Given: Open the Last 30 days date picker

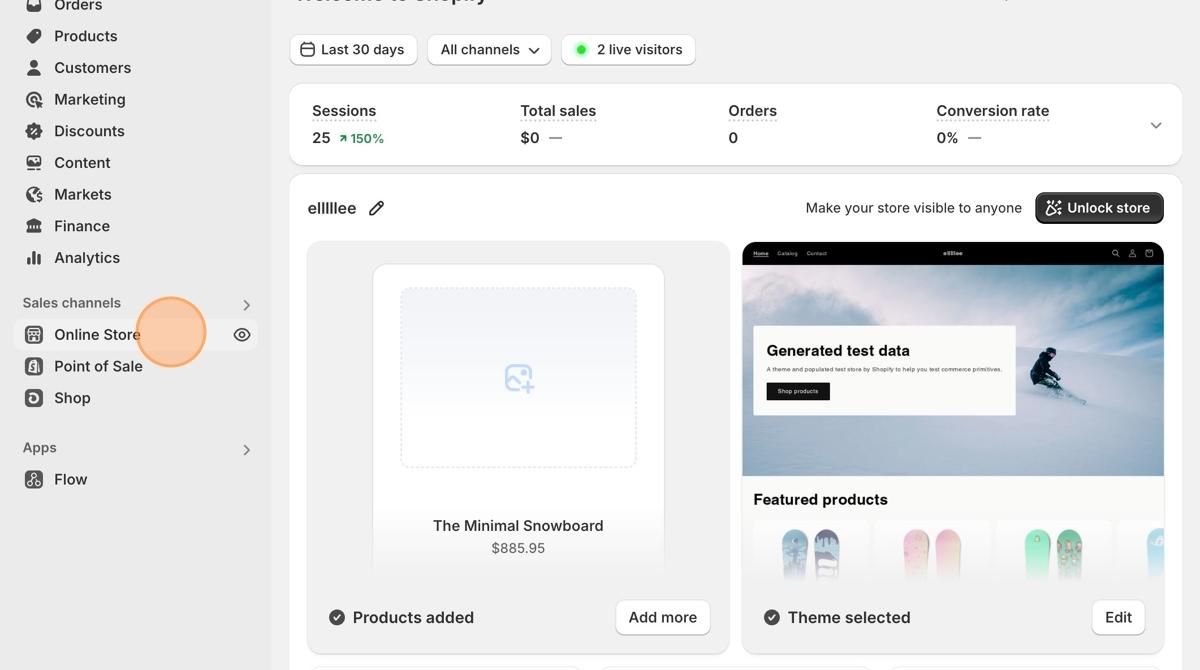Looking at the screenshot, I should (353, 50).
